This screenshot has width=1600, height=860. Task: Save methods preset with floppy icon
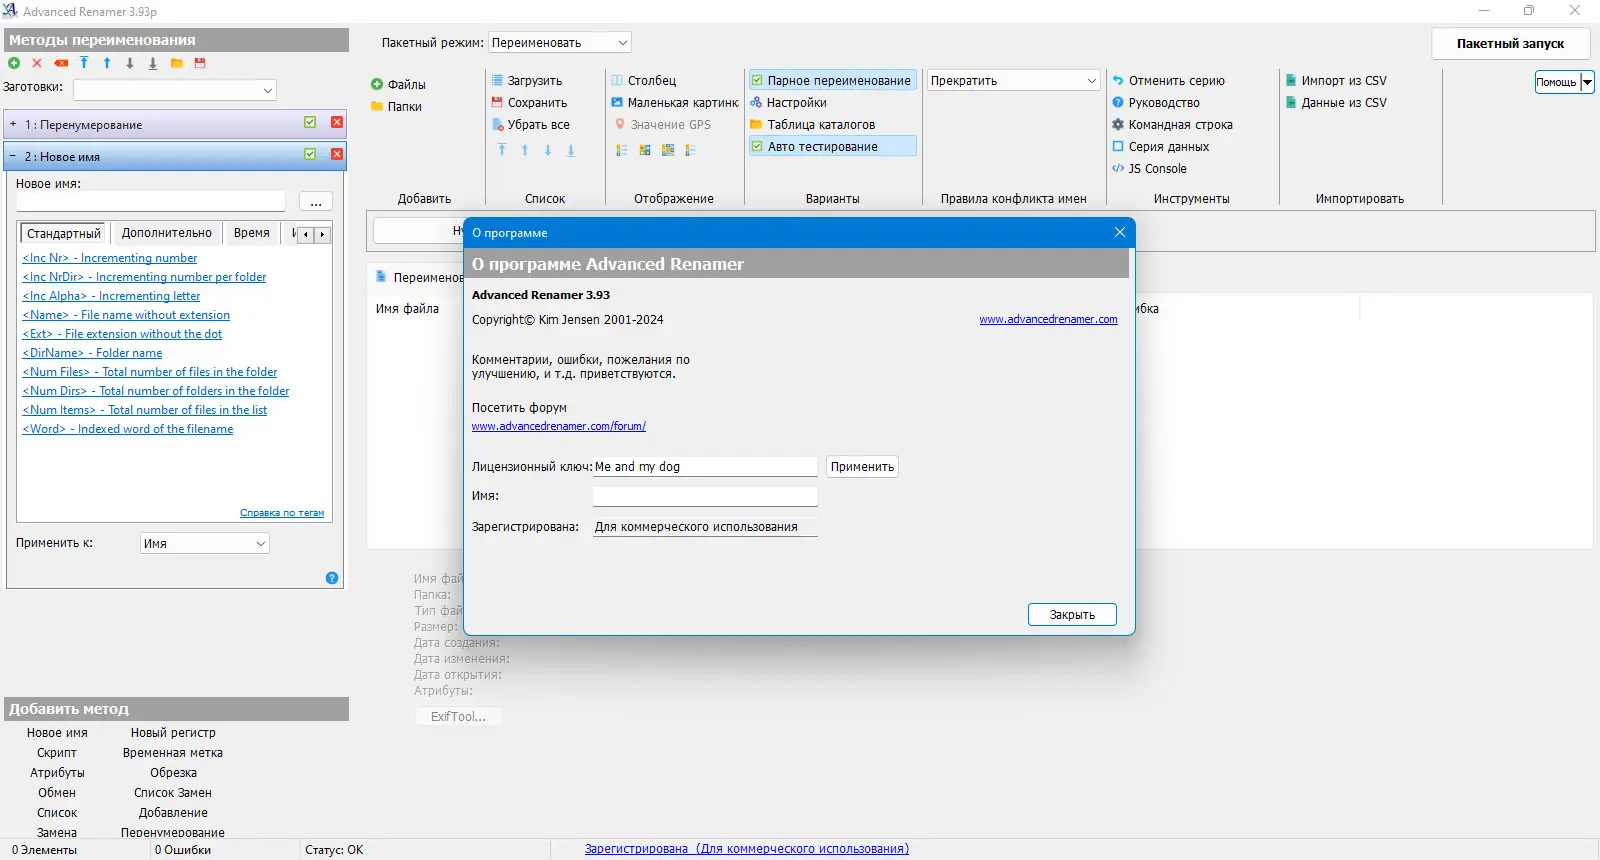point(200,63)
